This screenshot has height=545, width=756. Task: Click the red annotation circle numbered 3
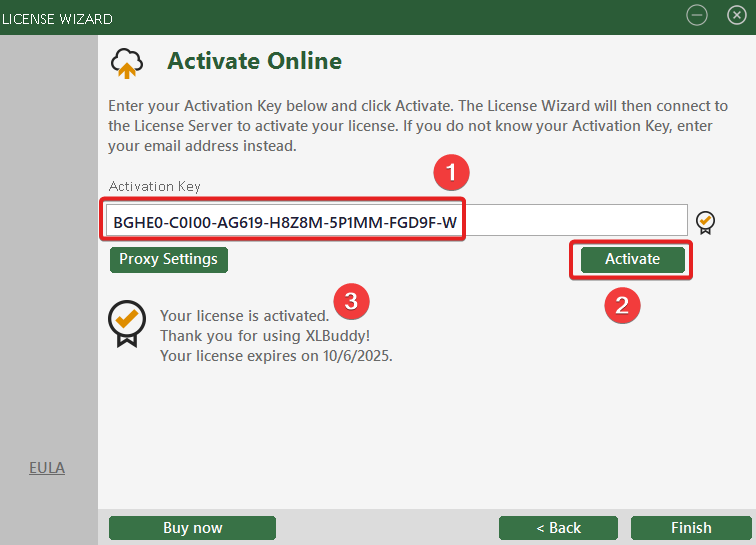(351, 299)
